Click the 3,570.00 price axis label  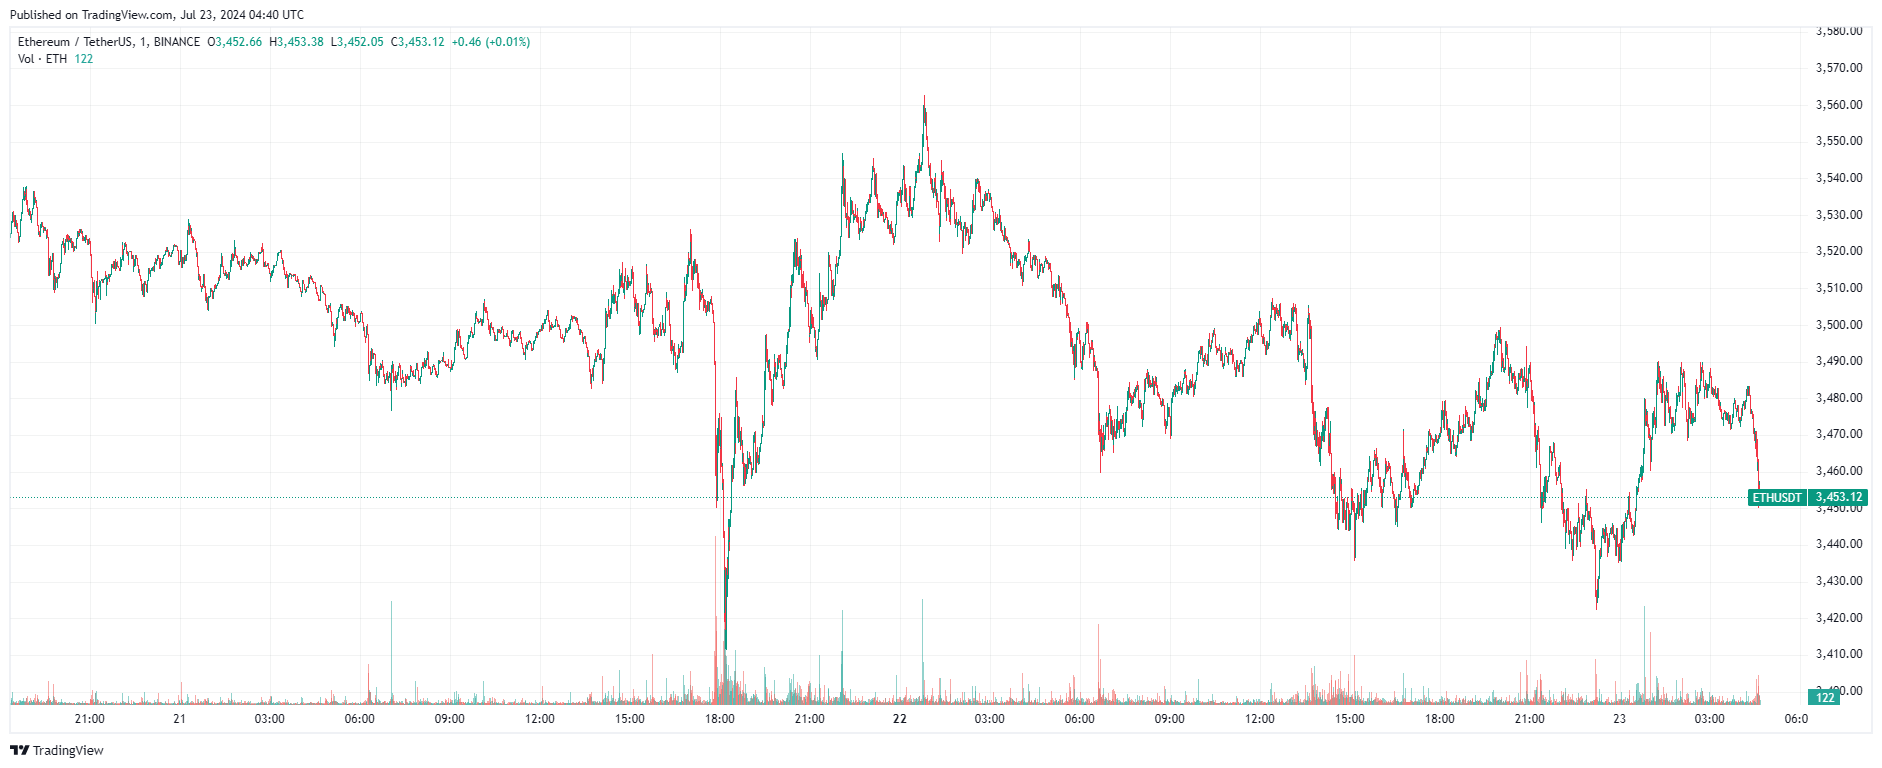pyautogui.click(x=1839, y=68)
